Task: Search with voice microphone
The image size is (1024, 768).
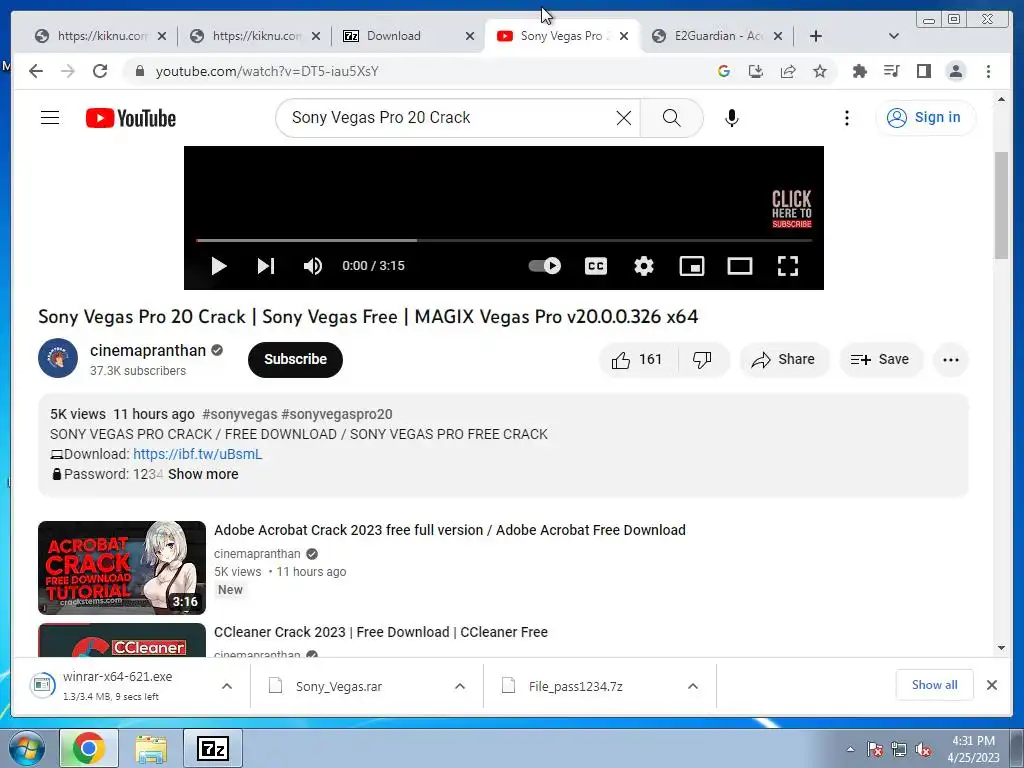Action: coord(732,118)
